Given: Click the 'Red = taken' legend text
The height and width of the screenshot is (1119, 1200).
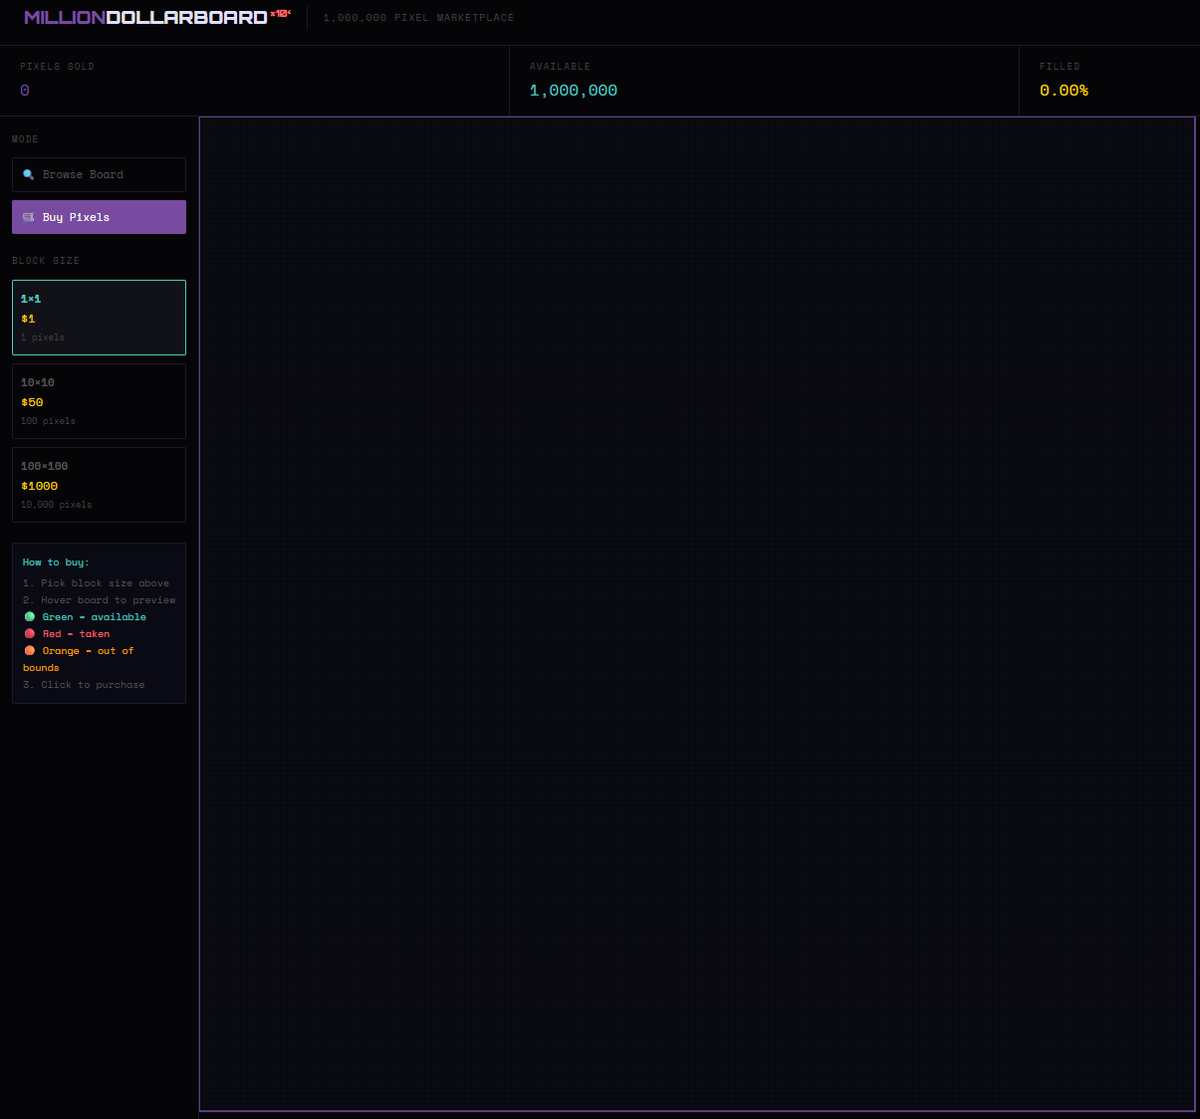Looking at the screenshot, I should pyautogui.click(x=76, y=634).
